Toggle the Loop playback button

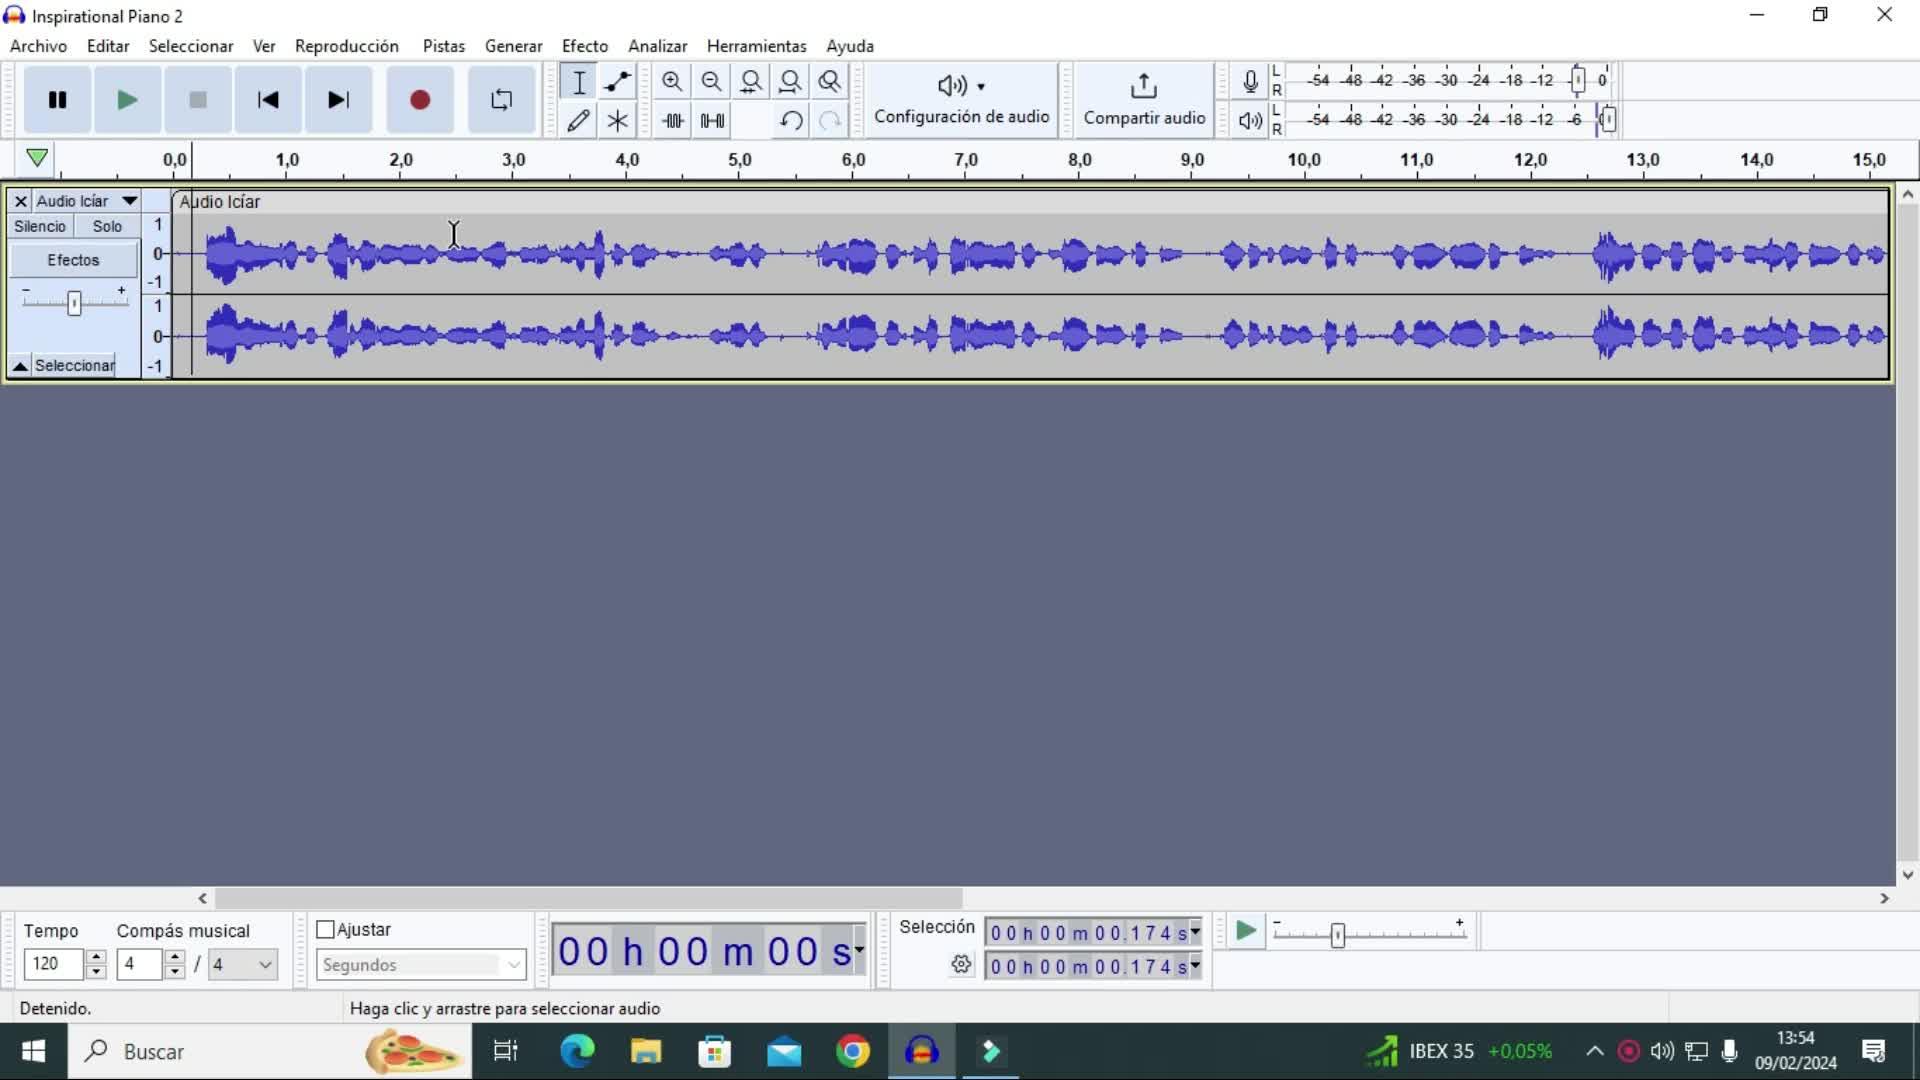501,100
